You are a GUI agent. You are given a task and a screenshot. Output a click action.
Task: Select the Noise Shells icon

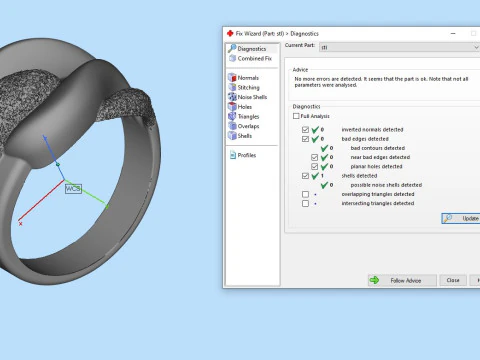click(232, 97)
